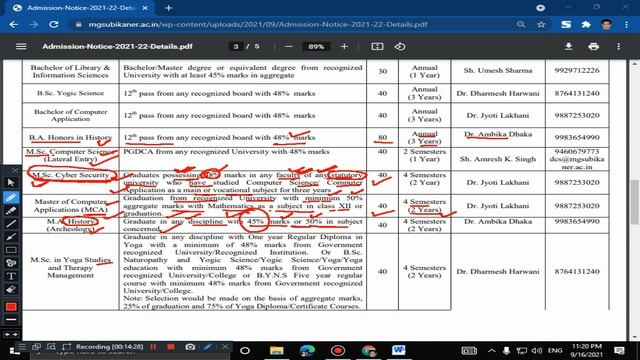
Task: Show hidden system tray icons
Action: click(492, 351)
